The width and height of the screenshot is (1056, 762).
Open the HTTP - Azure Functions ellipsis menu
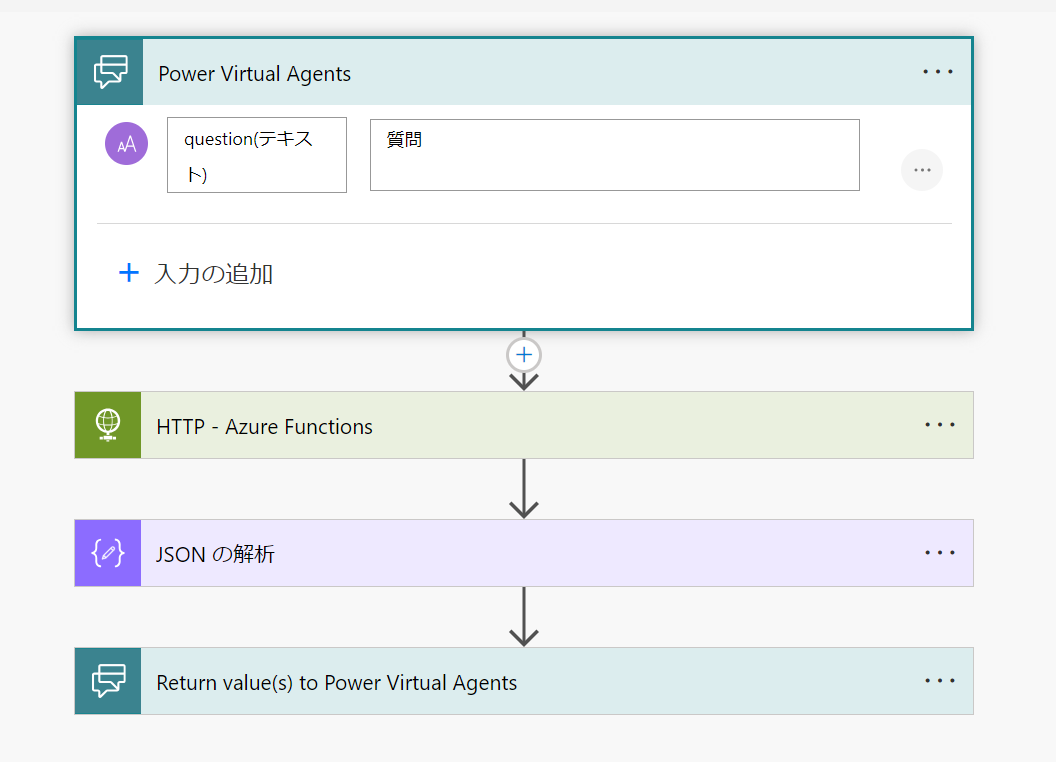pos(939,424)
